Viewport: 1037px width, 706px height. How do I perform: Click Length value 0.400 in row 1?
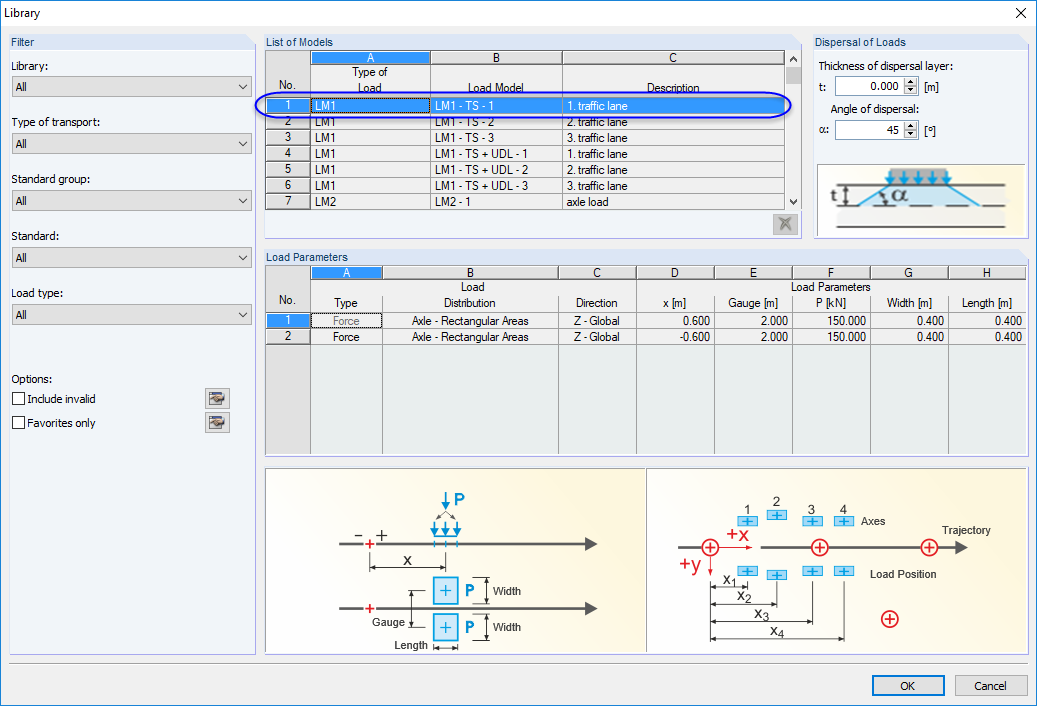pos(987,321)
